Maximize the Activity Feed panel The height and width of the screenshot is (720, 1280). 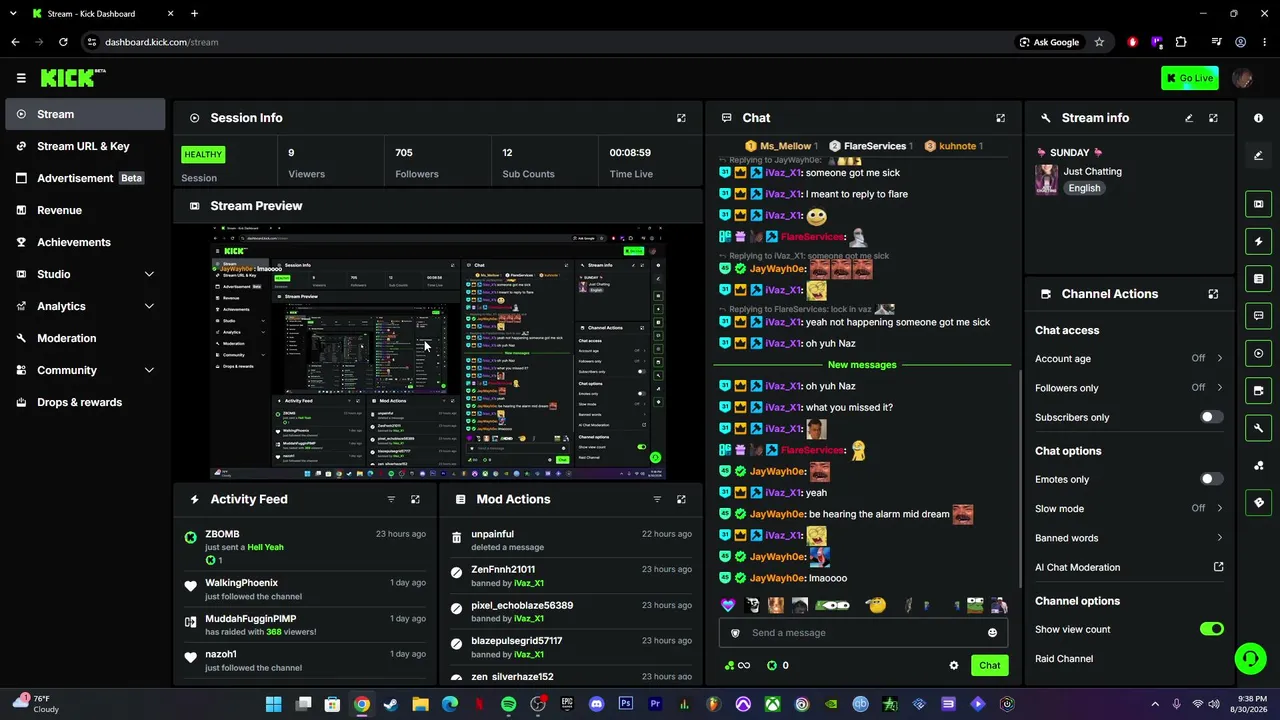pos(415,499)
